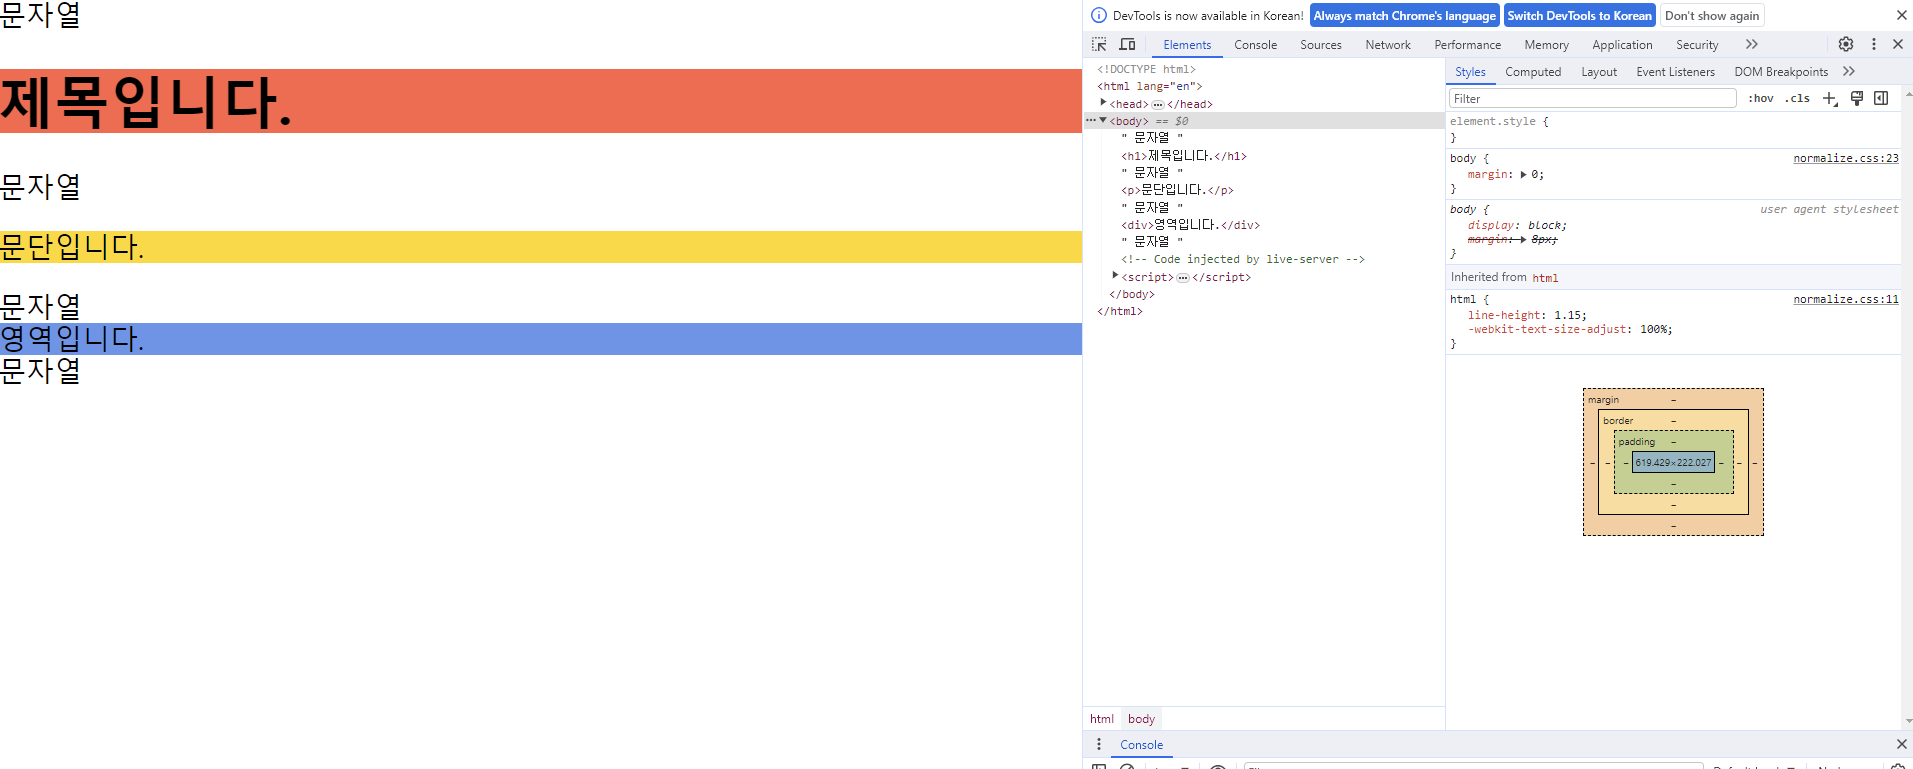Toggle the .cls element classes panel
1913x769 pixels.
(x=1798, y=98)
